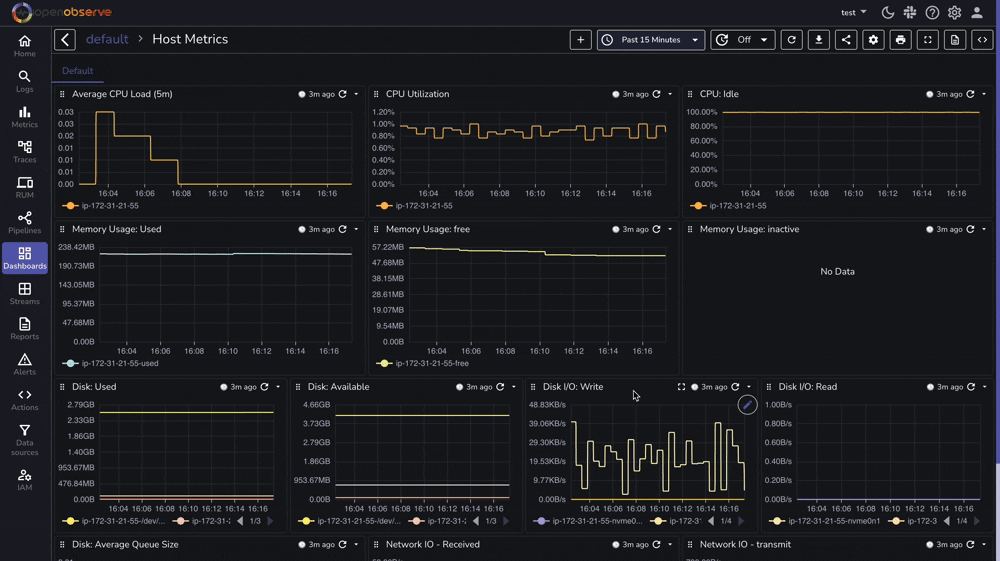Open dashboard settings gear in toolbar

coord(873,40)
